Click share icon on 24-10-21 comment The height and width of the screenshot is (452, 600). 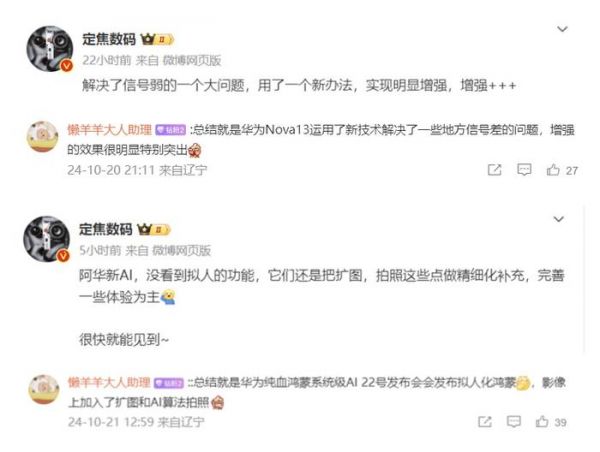point(484,422)
